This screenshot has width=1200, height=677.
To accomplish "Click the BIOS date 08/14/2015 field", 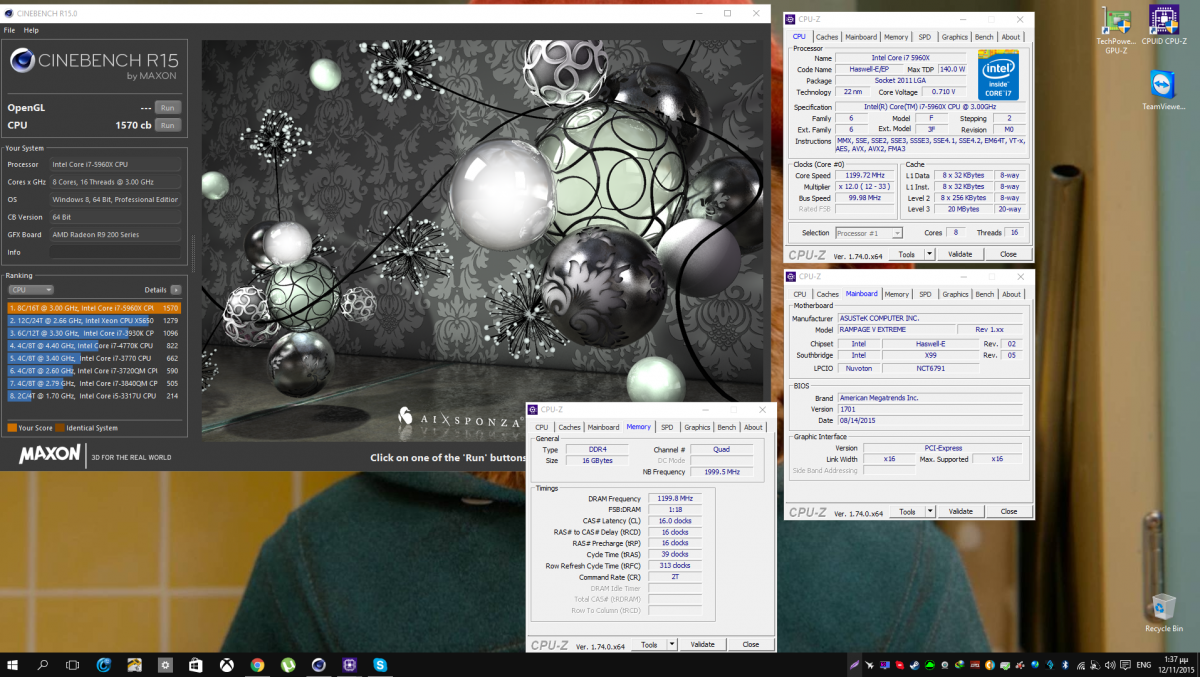I will click(x=930, y=419).
